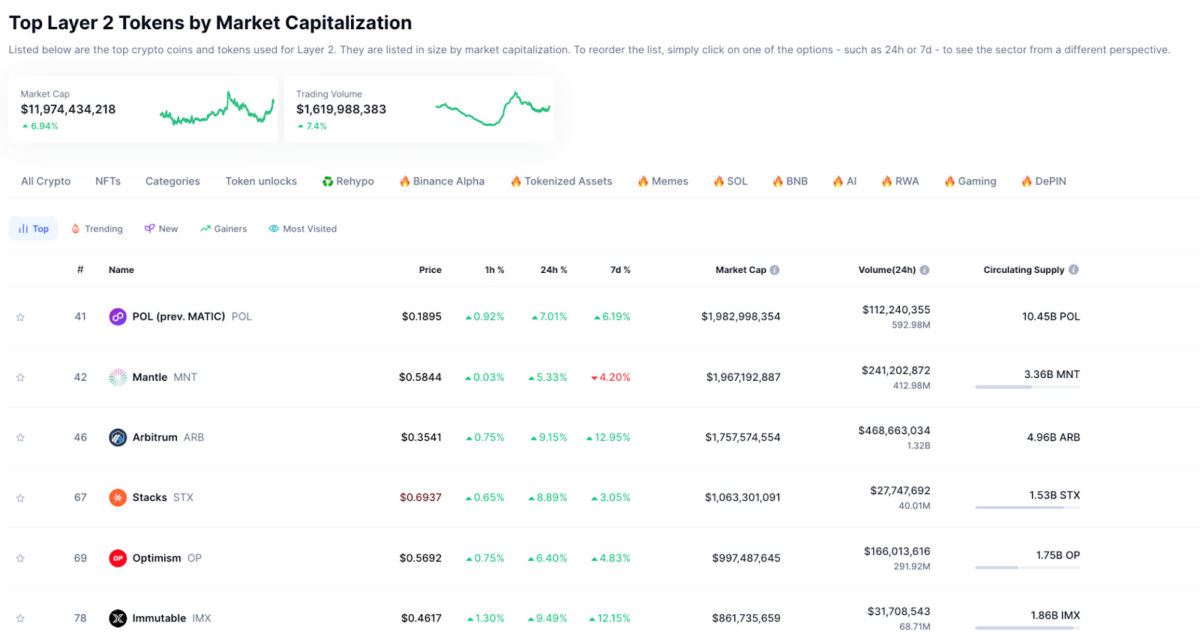Click Optimism volume $166,013,616
Screen dimensions: 1200x638
click(897, 551)
